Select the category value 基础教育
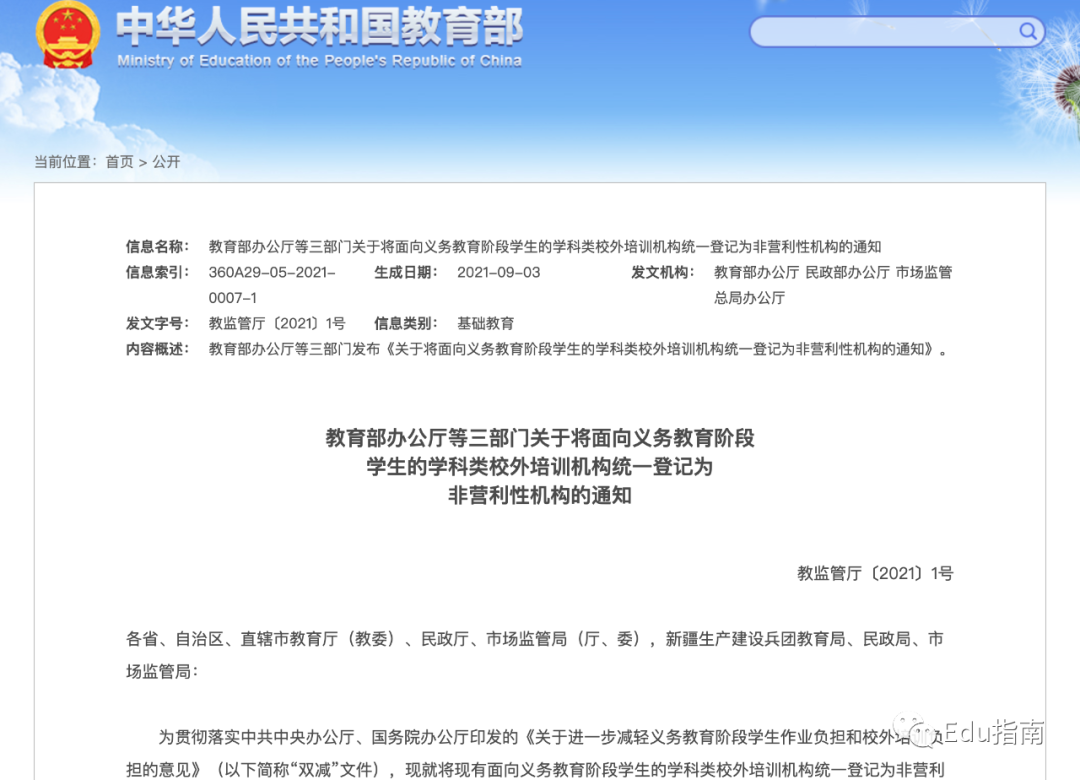Screen dimensions: 1080x780 point(486,323)
